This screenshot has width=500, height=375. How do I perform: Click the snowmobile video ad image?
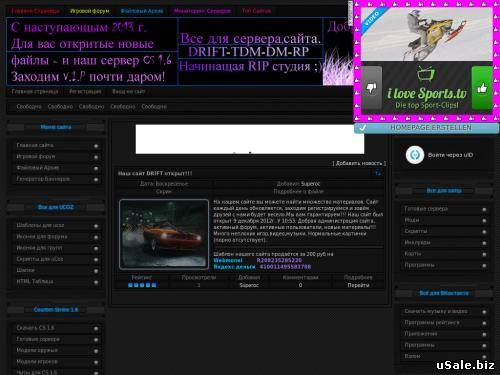pos(427,34)
